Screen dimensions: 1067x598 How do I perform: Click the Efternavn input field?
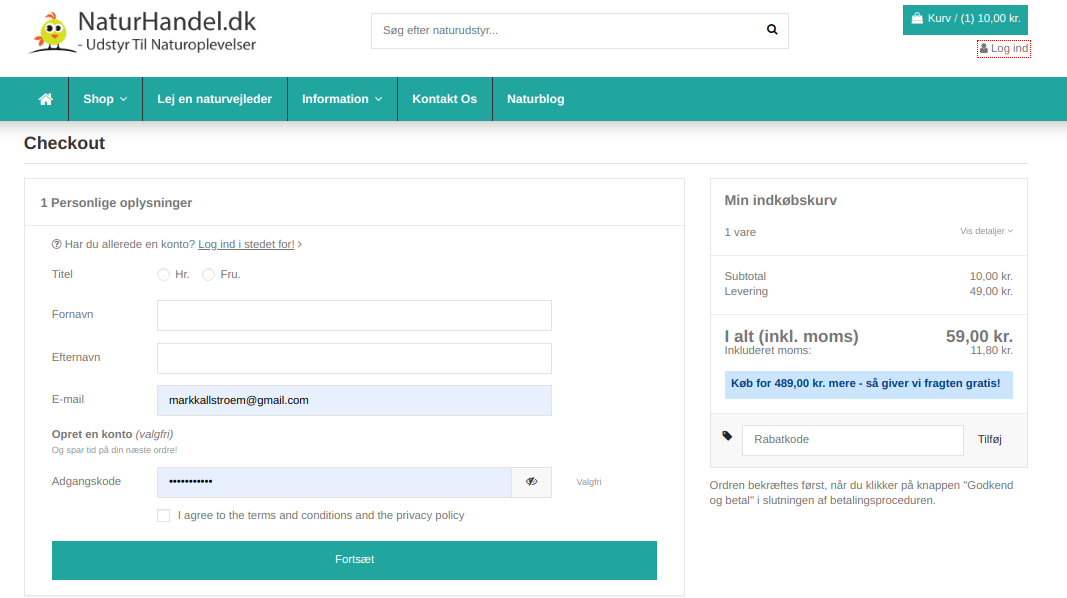point(355,358)
